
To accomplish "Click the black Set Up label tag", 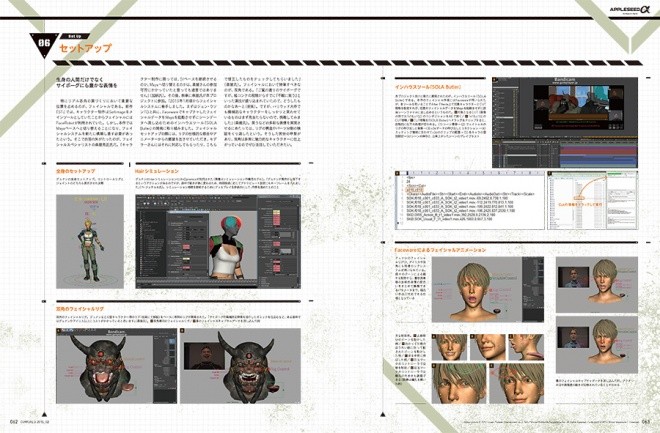I will [75, 36].
